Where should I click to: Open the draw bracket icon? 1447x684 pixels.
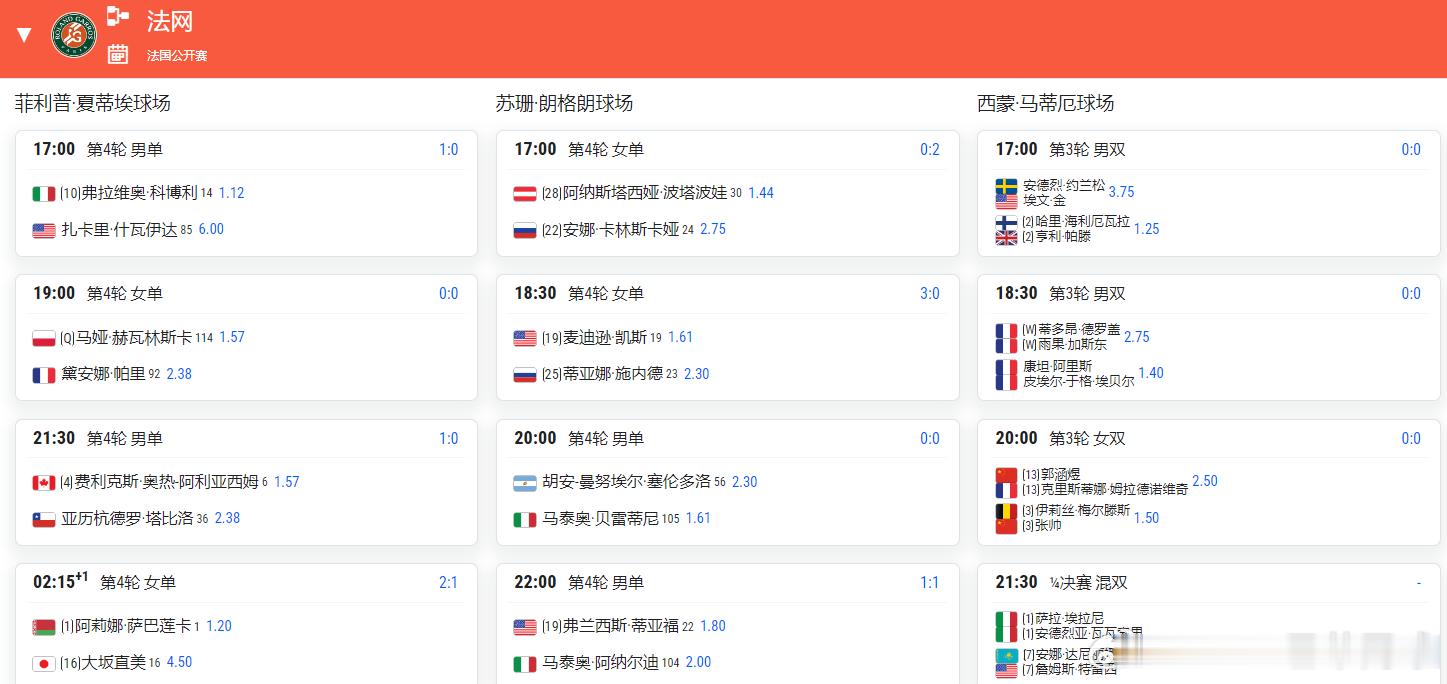click(118, 15)
